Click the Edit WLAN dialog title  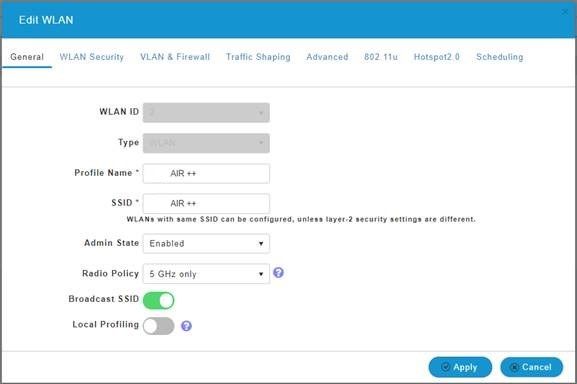point(46,20)
